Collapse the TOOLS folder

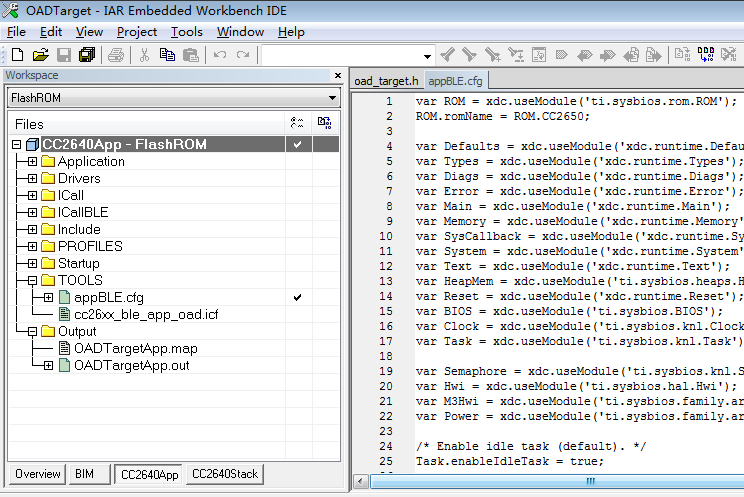point(32,281)
